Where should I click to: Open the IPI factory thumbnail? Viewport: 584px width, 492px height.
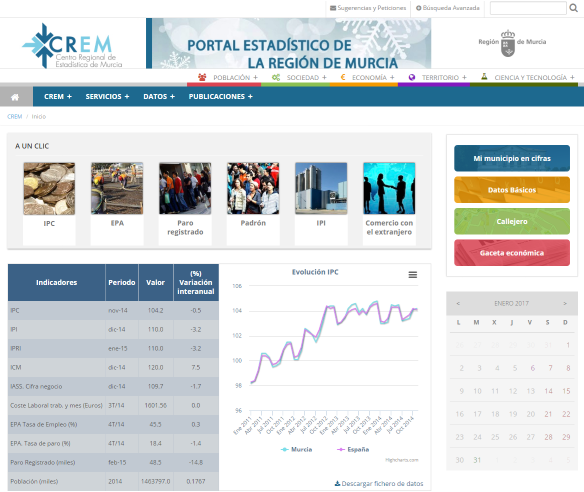point(321,188)
